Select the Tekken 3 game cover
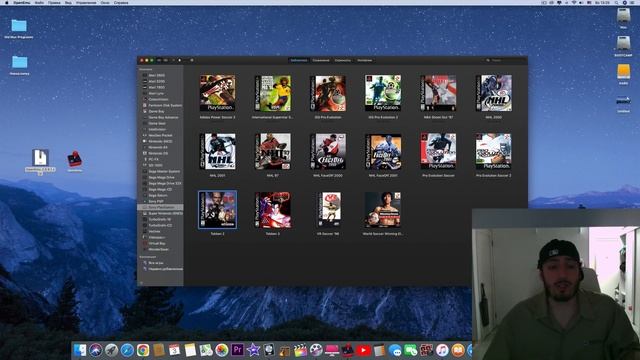 coord(273,210)
